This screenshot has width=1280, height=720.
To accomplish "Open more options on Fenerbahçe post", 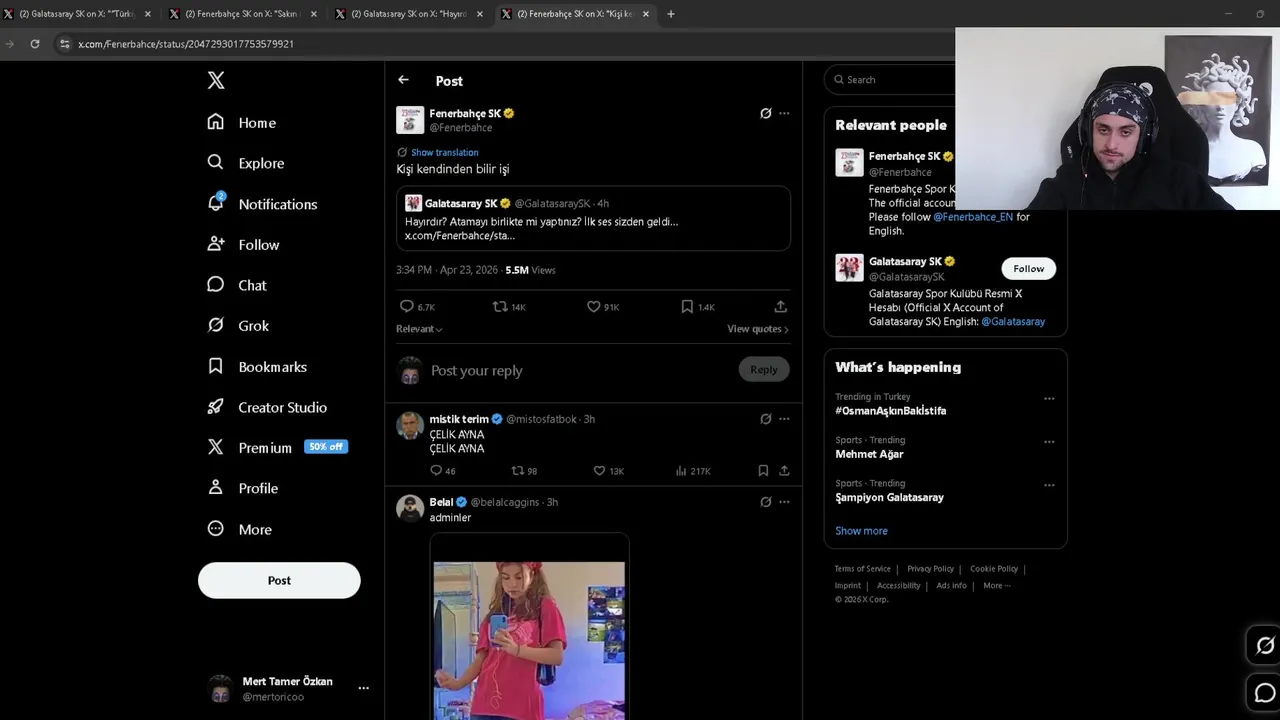I will [x=784, y=113].
